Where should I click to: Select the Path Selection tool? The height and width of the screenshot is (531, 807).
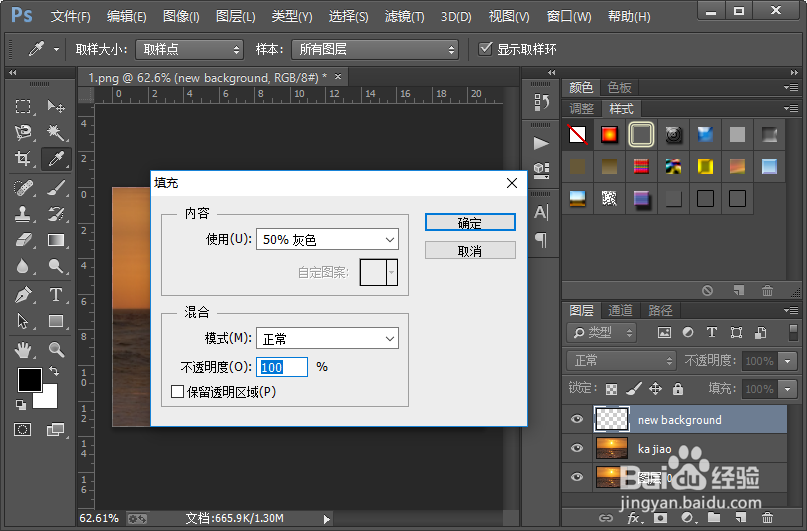[23, 321]
